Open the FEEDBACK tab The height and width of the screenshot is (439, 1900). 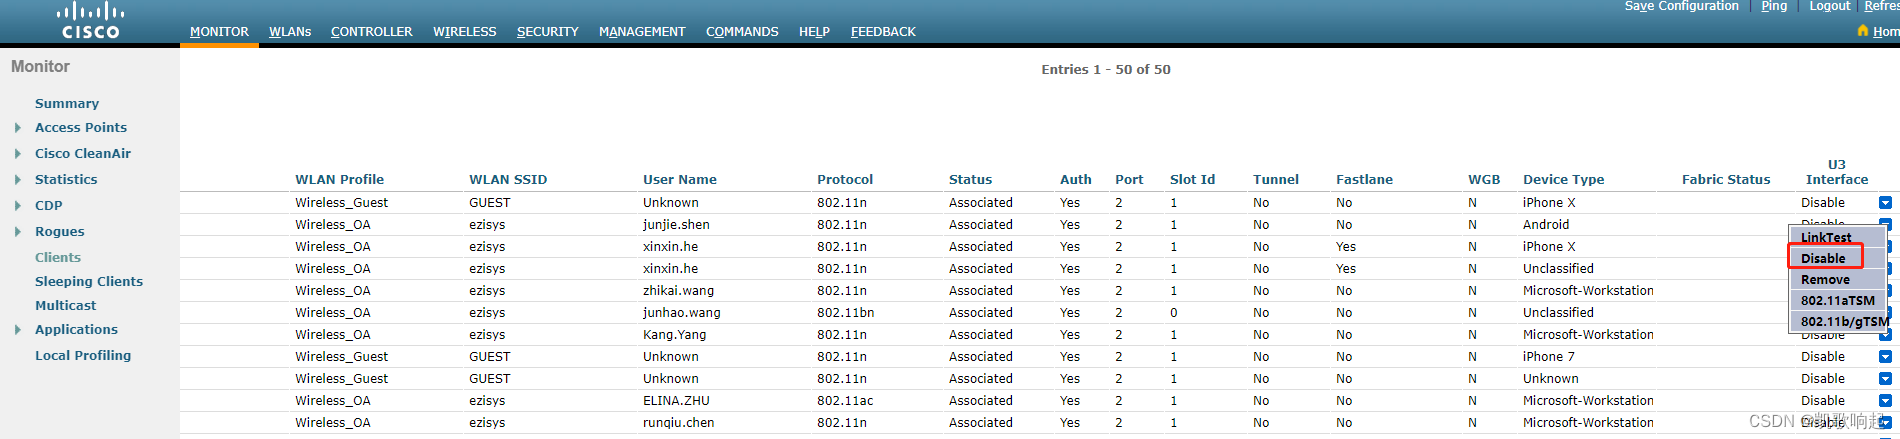point(883,32)
